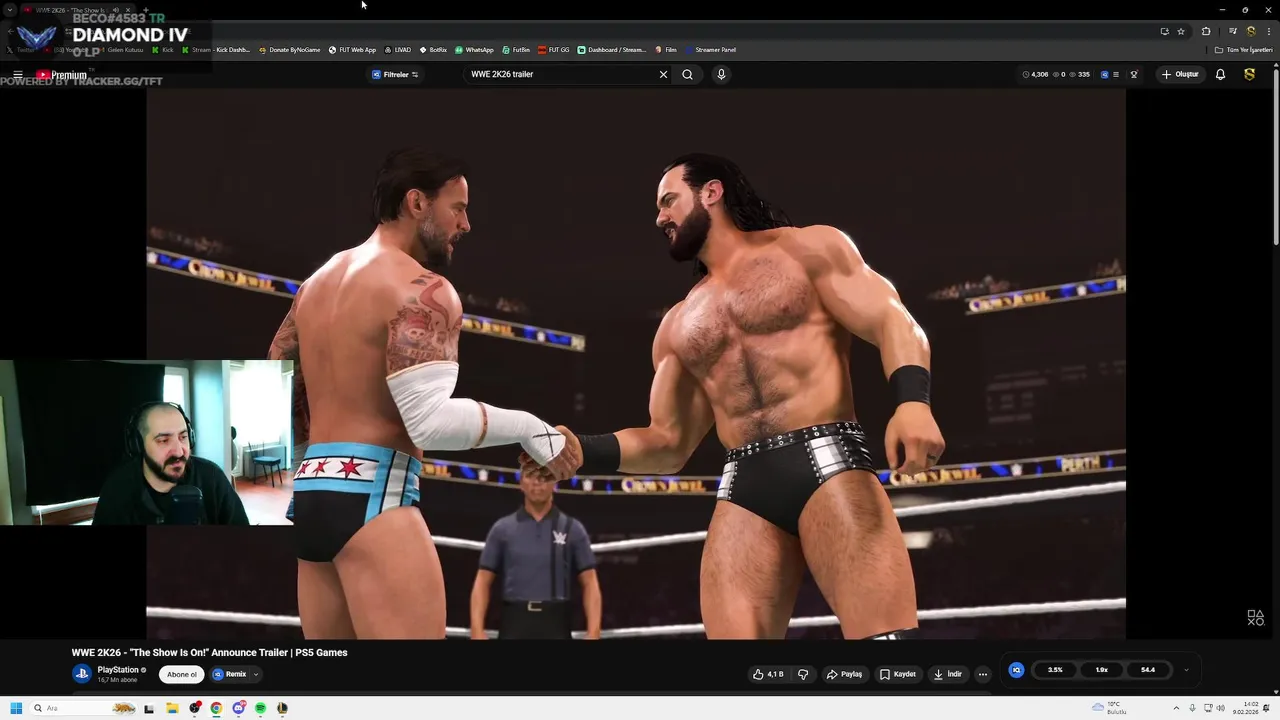
Task: Open Spotify from the taskbar
Action: pos(260,708)
